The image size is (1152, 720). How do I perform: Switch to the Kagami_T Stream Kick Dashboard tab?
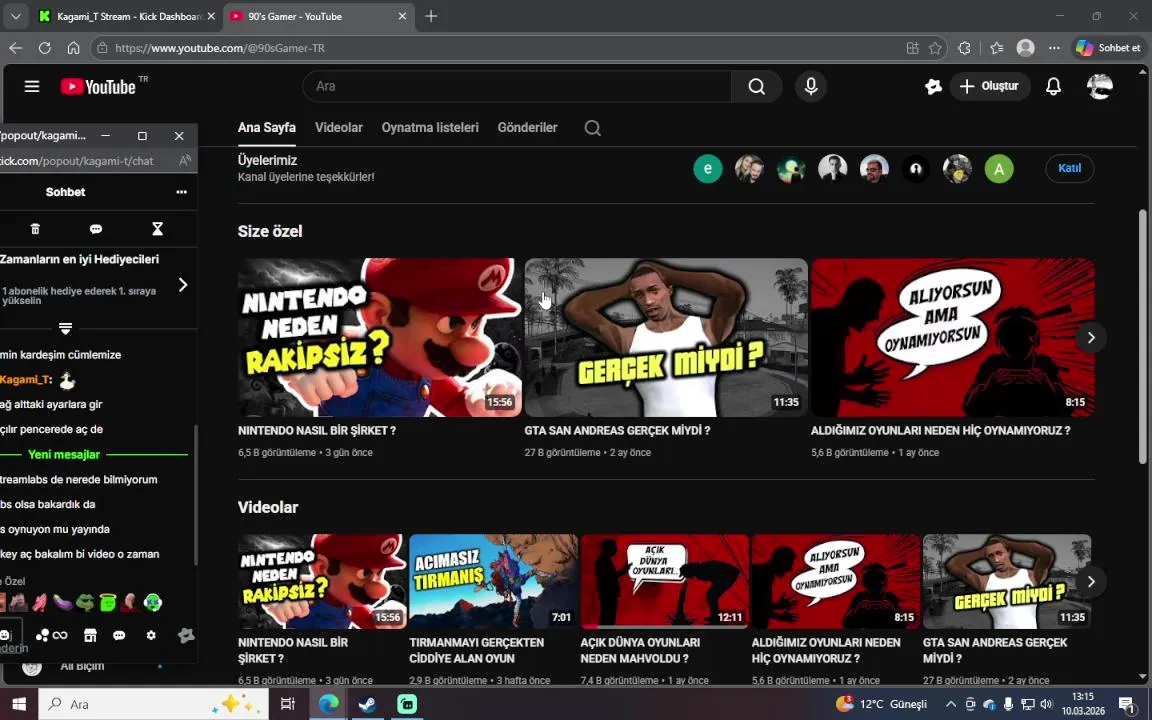tap(129, 16)
